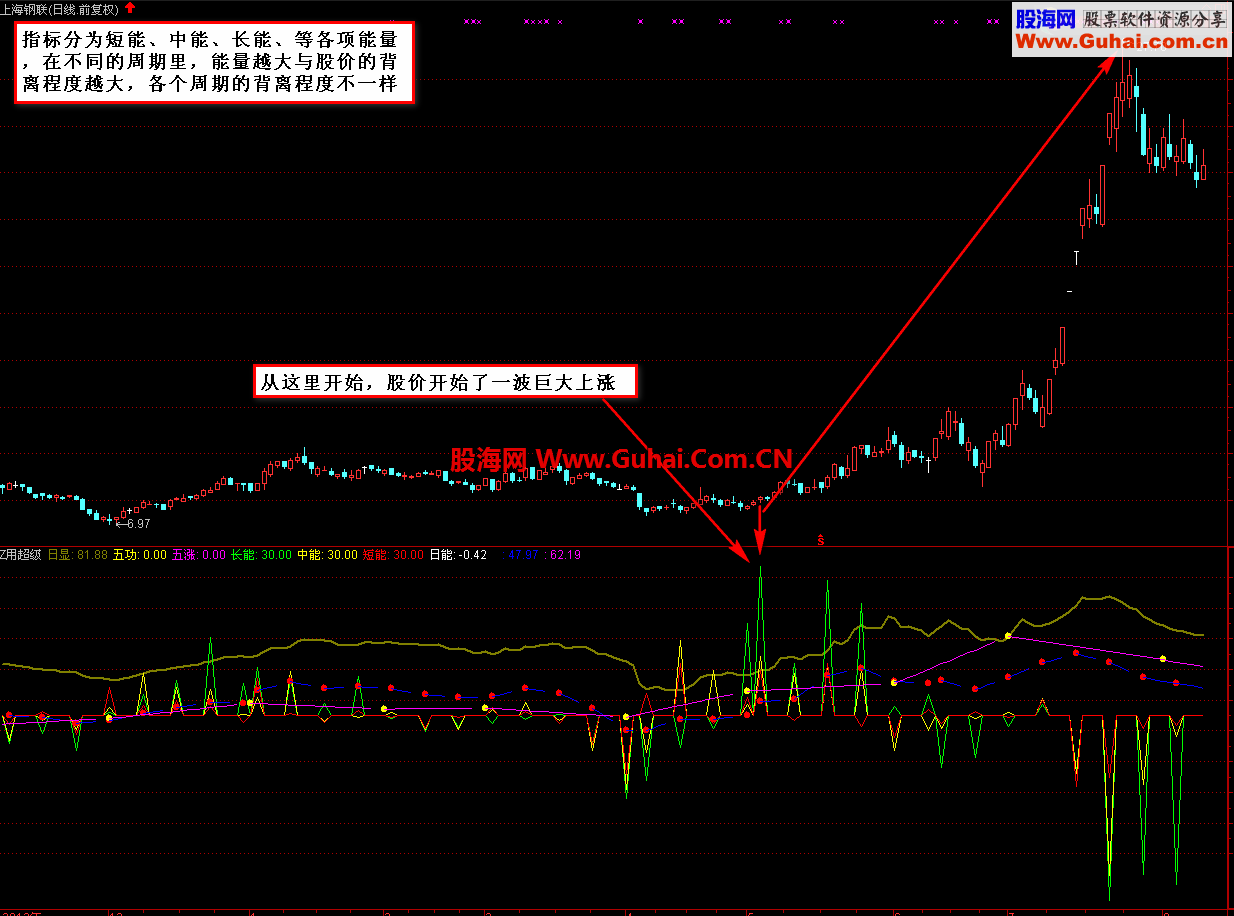Click the indicator name Z用超级

(20, 554)
